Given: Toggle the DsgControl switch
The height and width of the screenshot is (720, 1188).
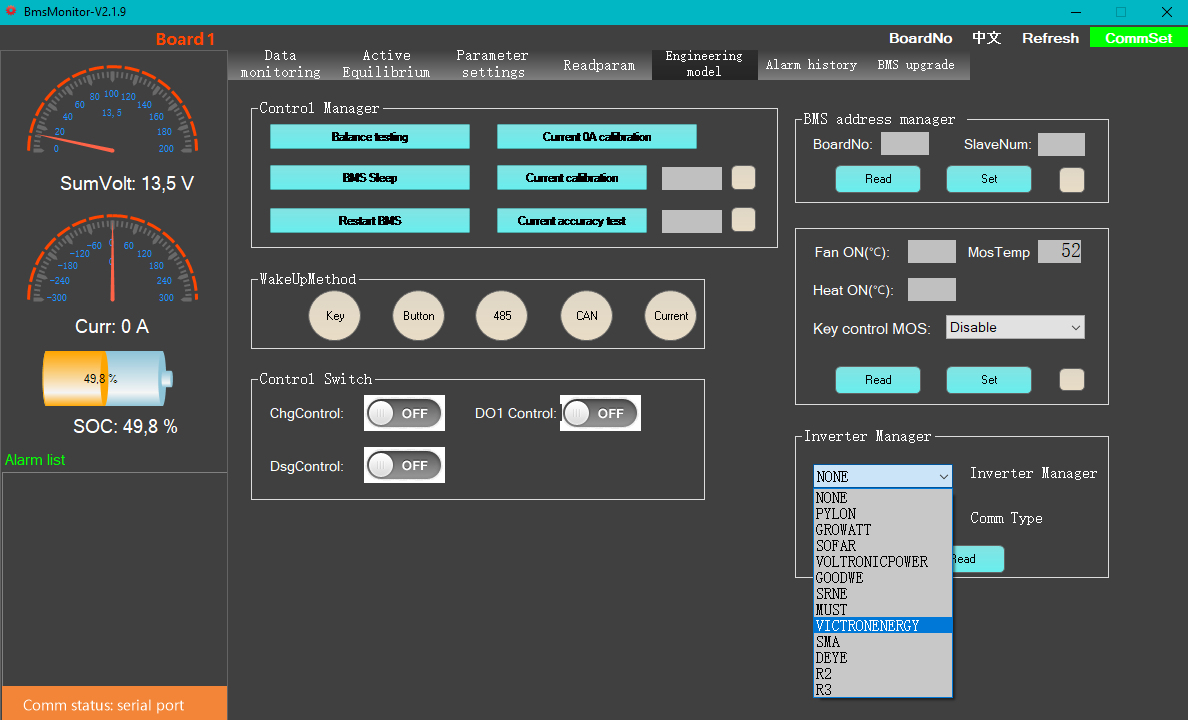Looking at the screenshot, I should pyautogui.click(x=404, y=465).
